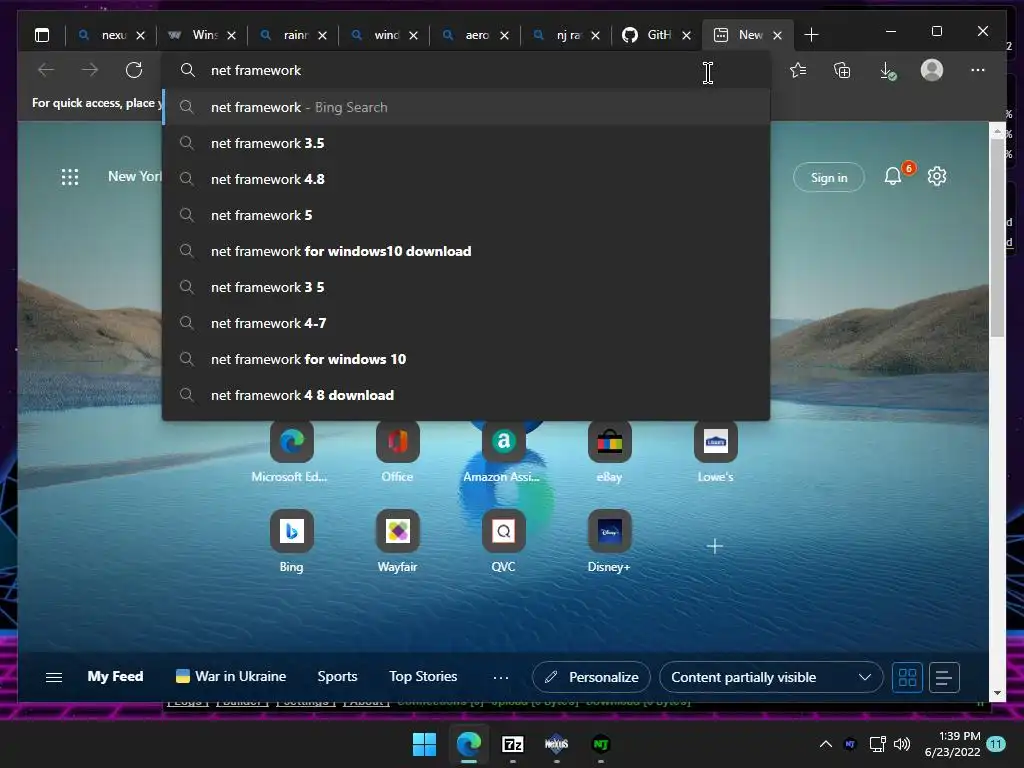Show hidden system tray icons chevron
The width and height of the screenshot is (1024, 768).
(825, 744)
